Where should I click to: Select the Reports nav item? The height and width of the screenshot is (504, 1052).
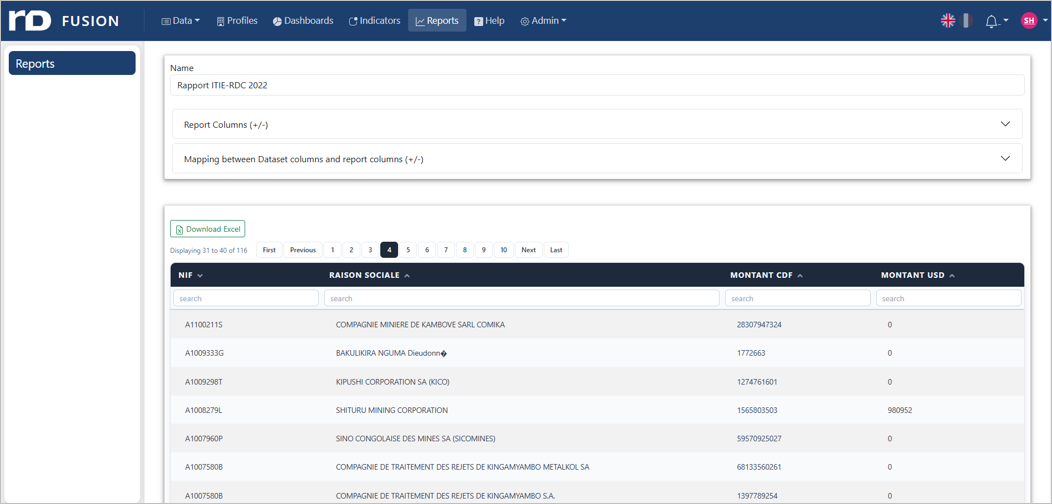(x=437, y=21)
